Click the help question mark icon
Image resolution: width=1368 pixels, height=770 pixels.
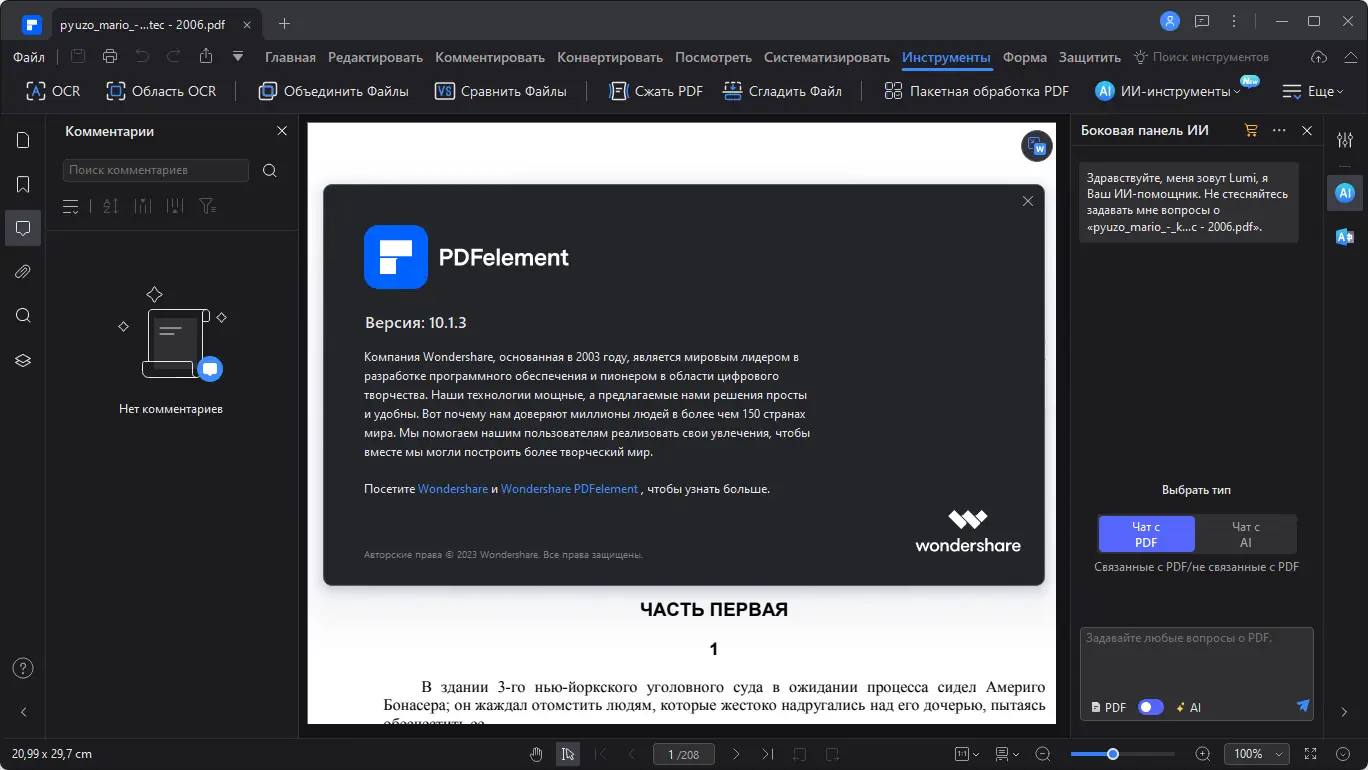coord(23,668)
